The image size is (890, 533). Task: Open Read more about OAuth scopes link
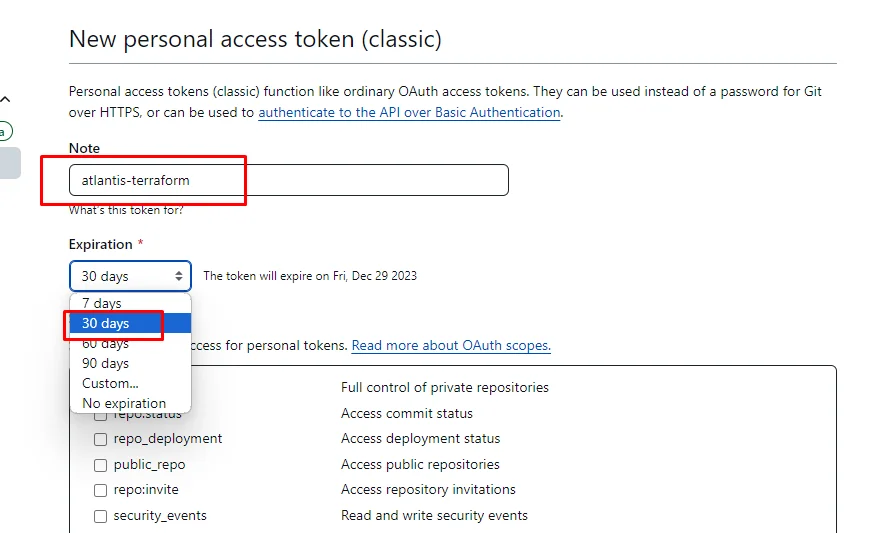coord(451,345)
